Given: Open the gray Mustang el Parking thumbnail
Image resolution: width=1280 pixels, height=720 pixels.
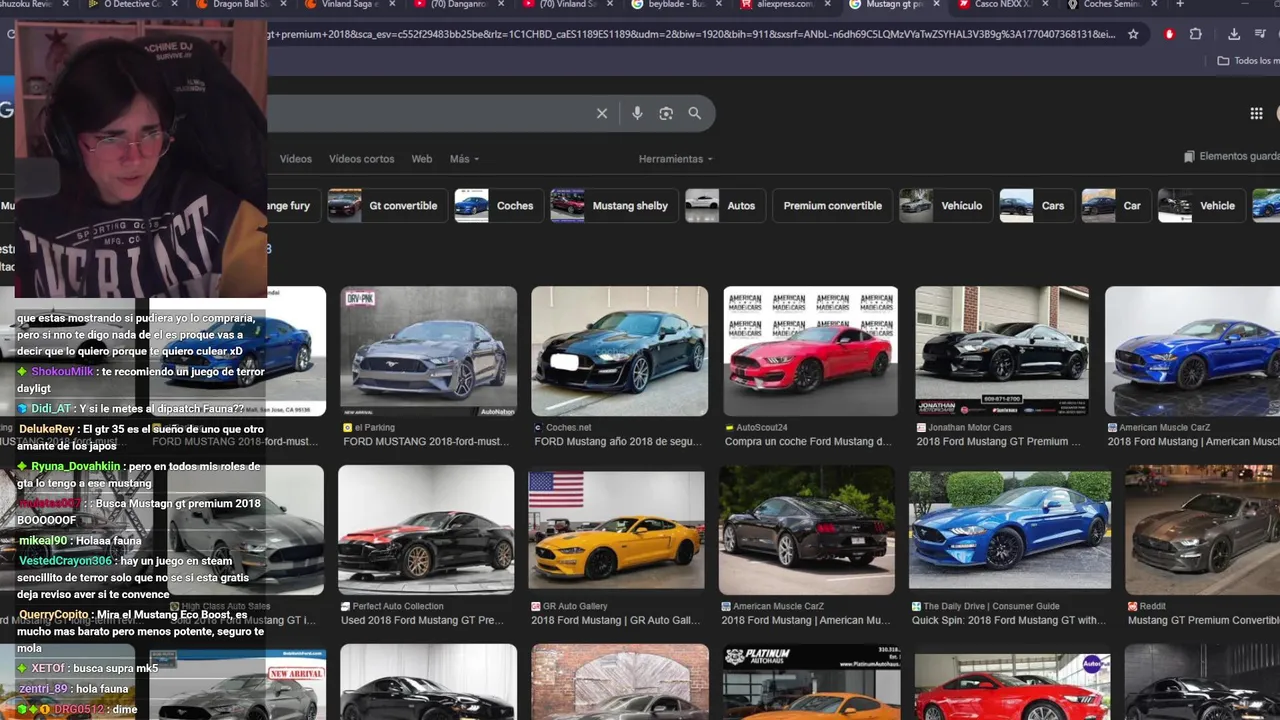Looking at the screenshot, I should (428, 351).
